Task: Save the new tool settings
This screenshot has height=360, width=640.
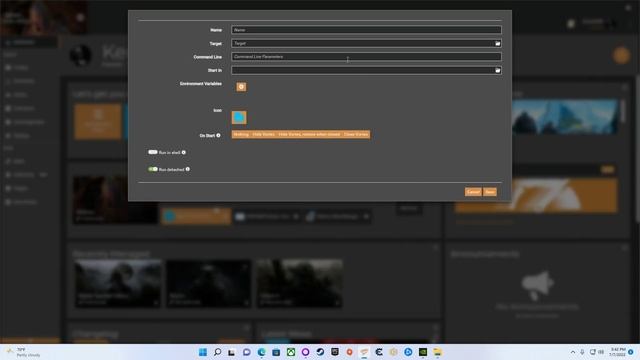Action: pyautogui.click(x=490, y=192)
